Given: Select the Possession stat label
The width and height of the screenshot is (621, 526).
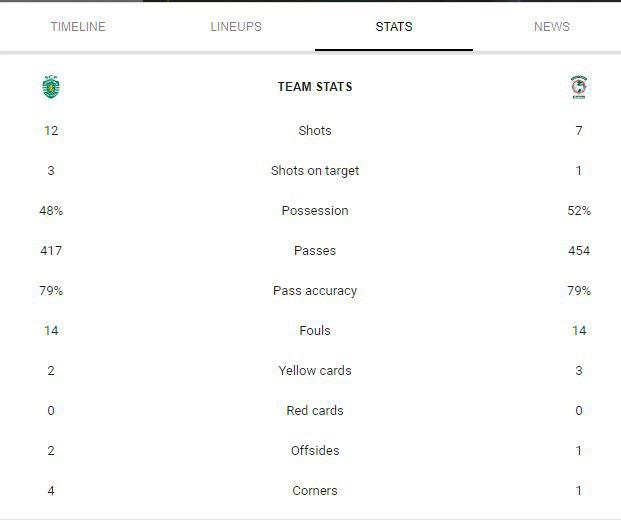Looking at the screenshot, I should (315, 211).
